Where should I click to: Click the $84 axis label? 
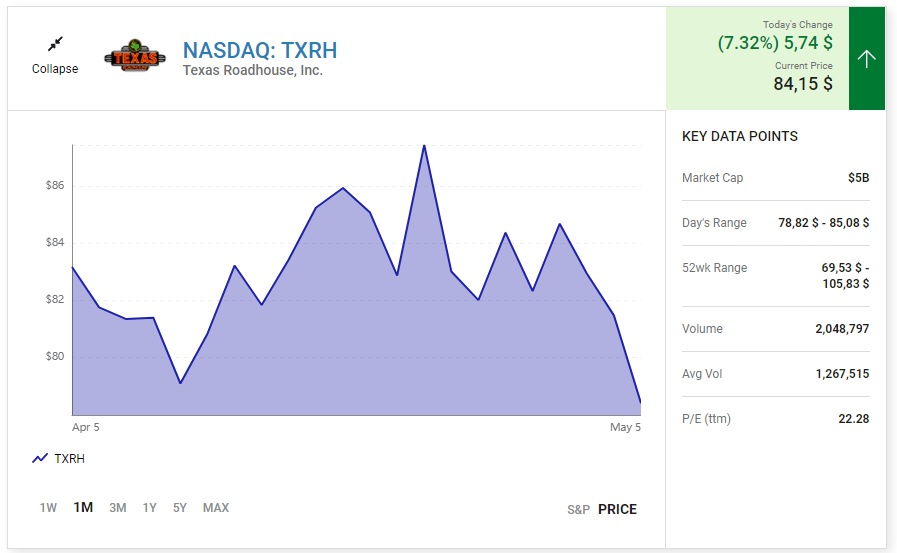pyautogui.click(x=55, y=242)
